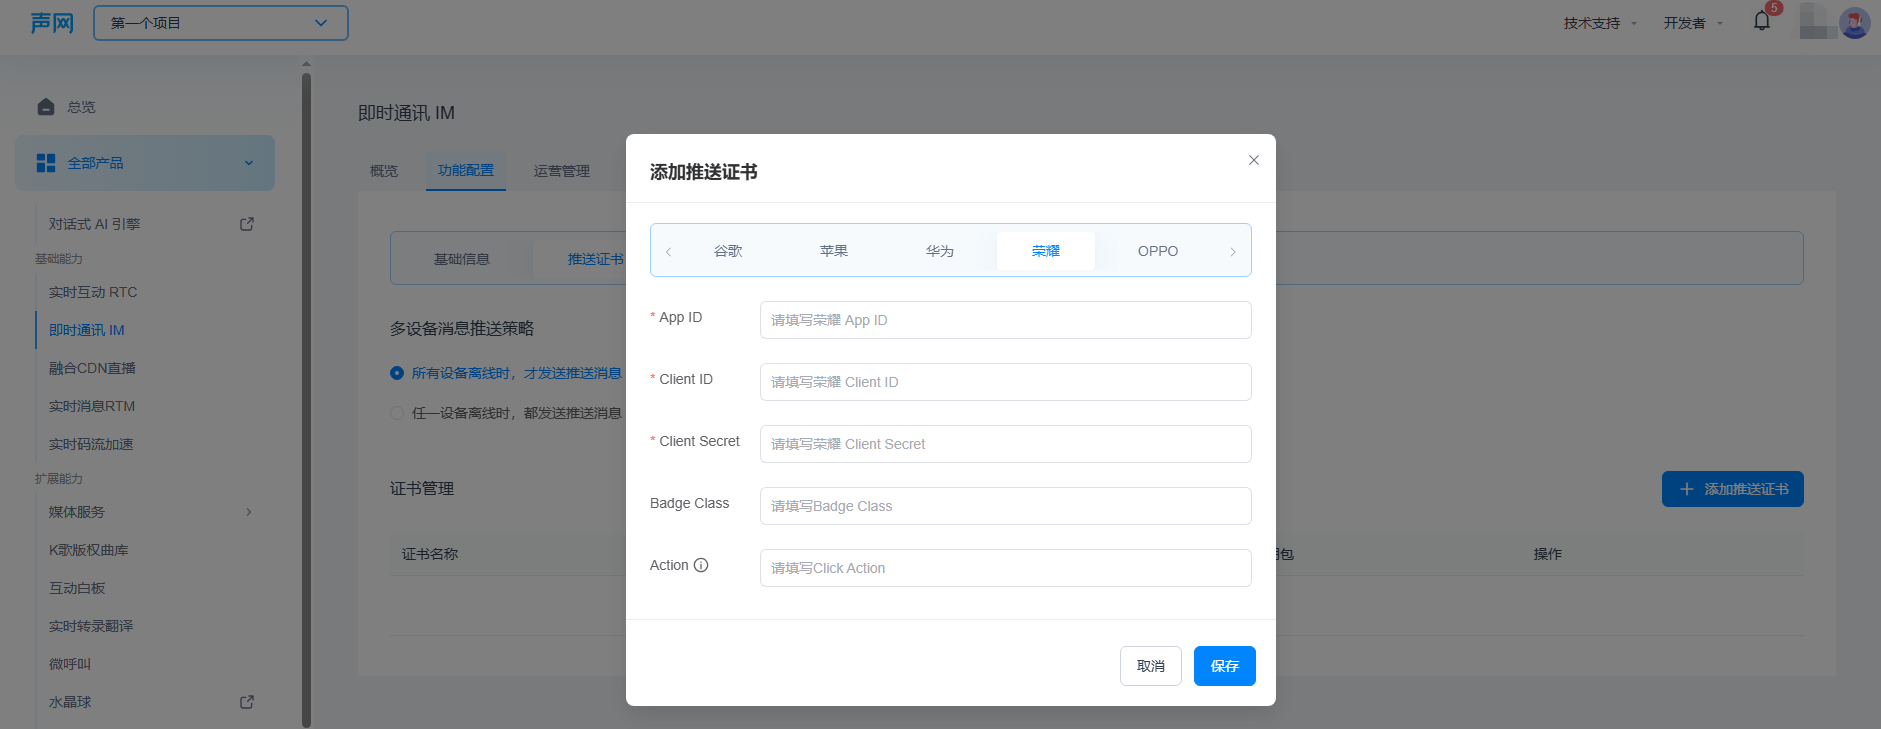Collapse the 全部产品 section
The image size is (1881, 729).
point(249,163)
